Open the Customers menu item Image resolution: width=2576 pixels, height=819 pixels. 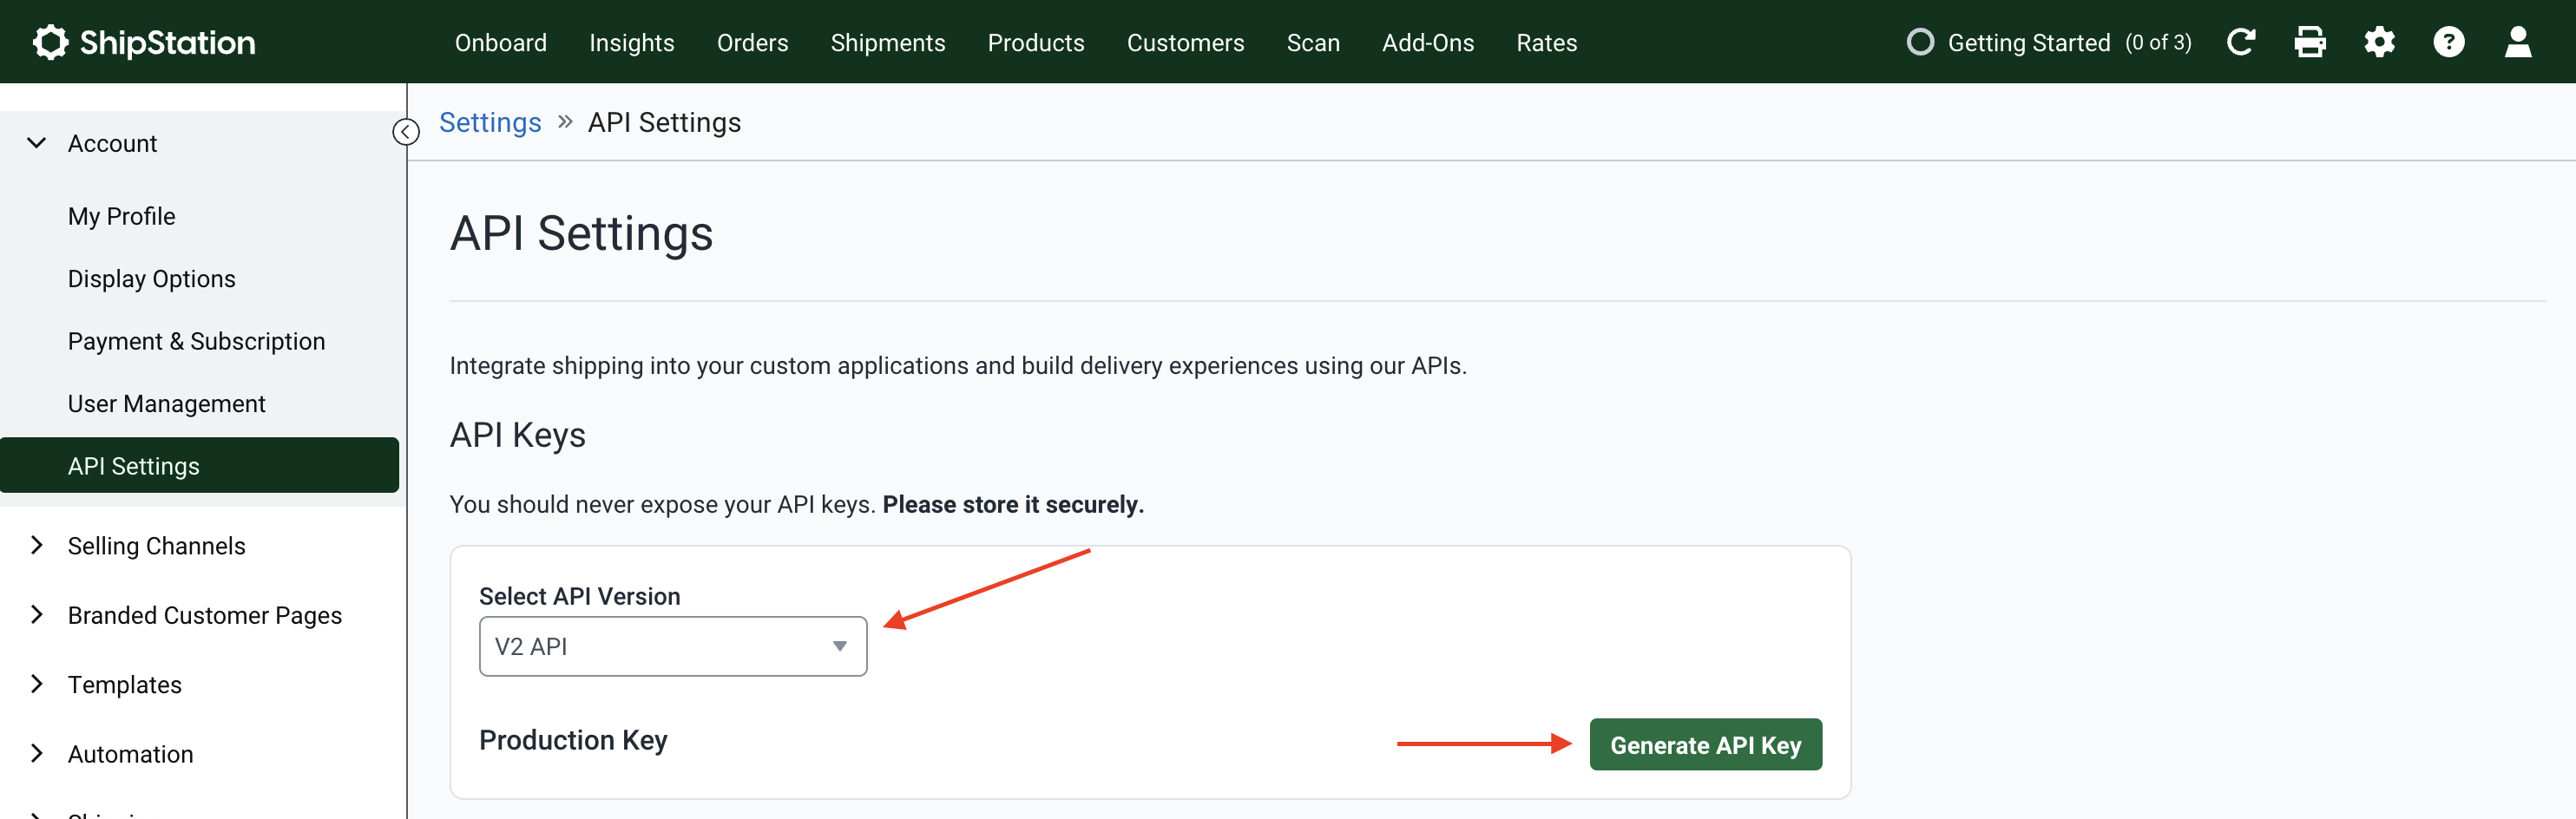pos(1185,42)
